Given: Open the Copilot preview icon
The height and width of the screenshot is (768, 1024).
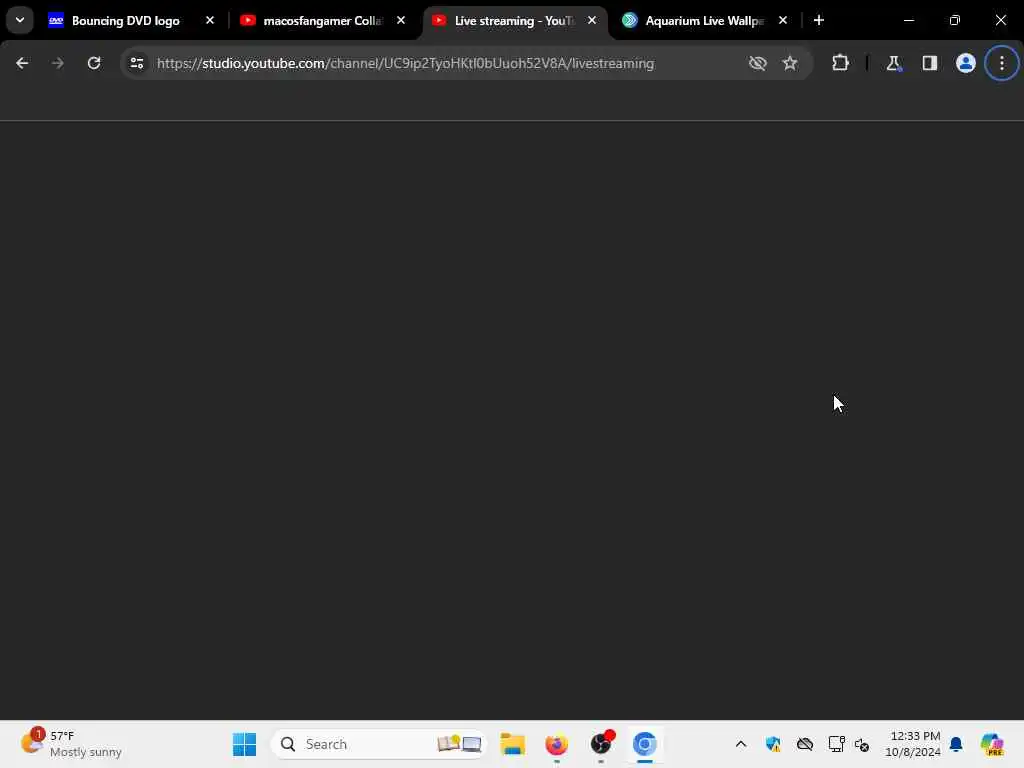Looking at the screenshot, I should point(992,744).
